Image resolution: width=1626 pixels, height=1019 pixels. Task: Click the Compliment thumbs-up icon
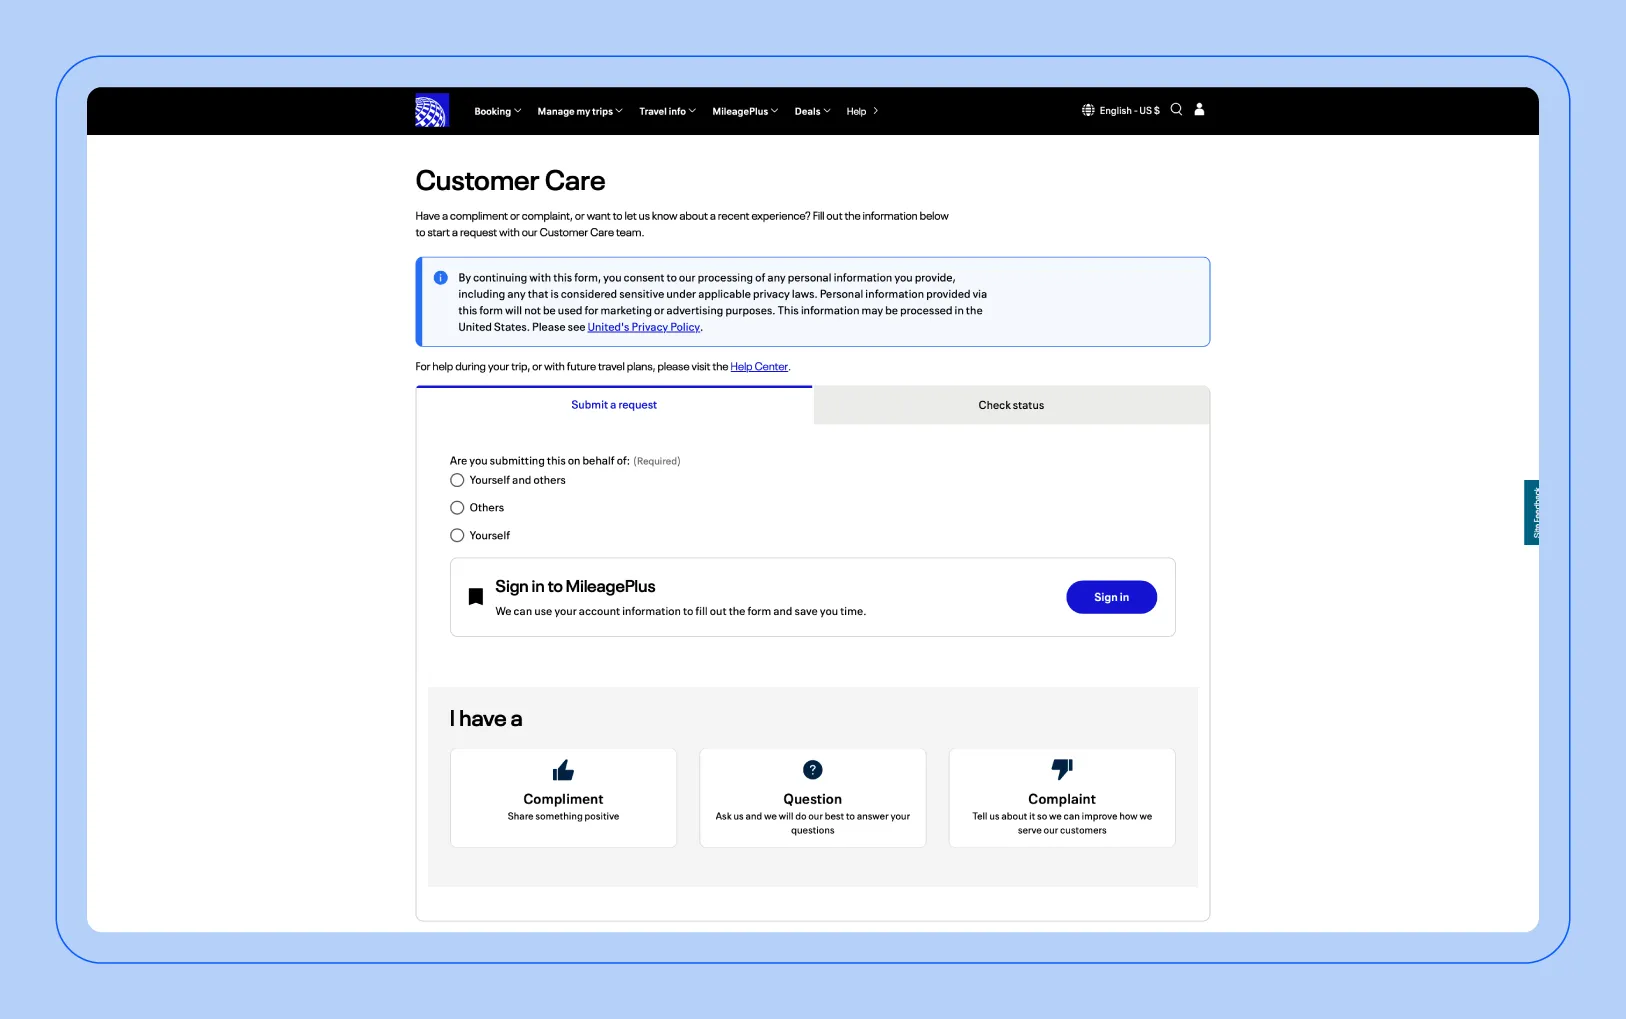(563, 770)
